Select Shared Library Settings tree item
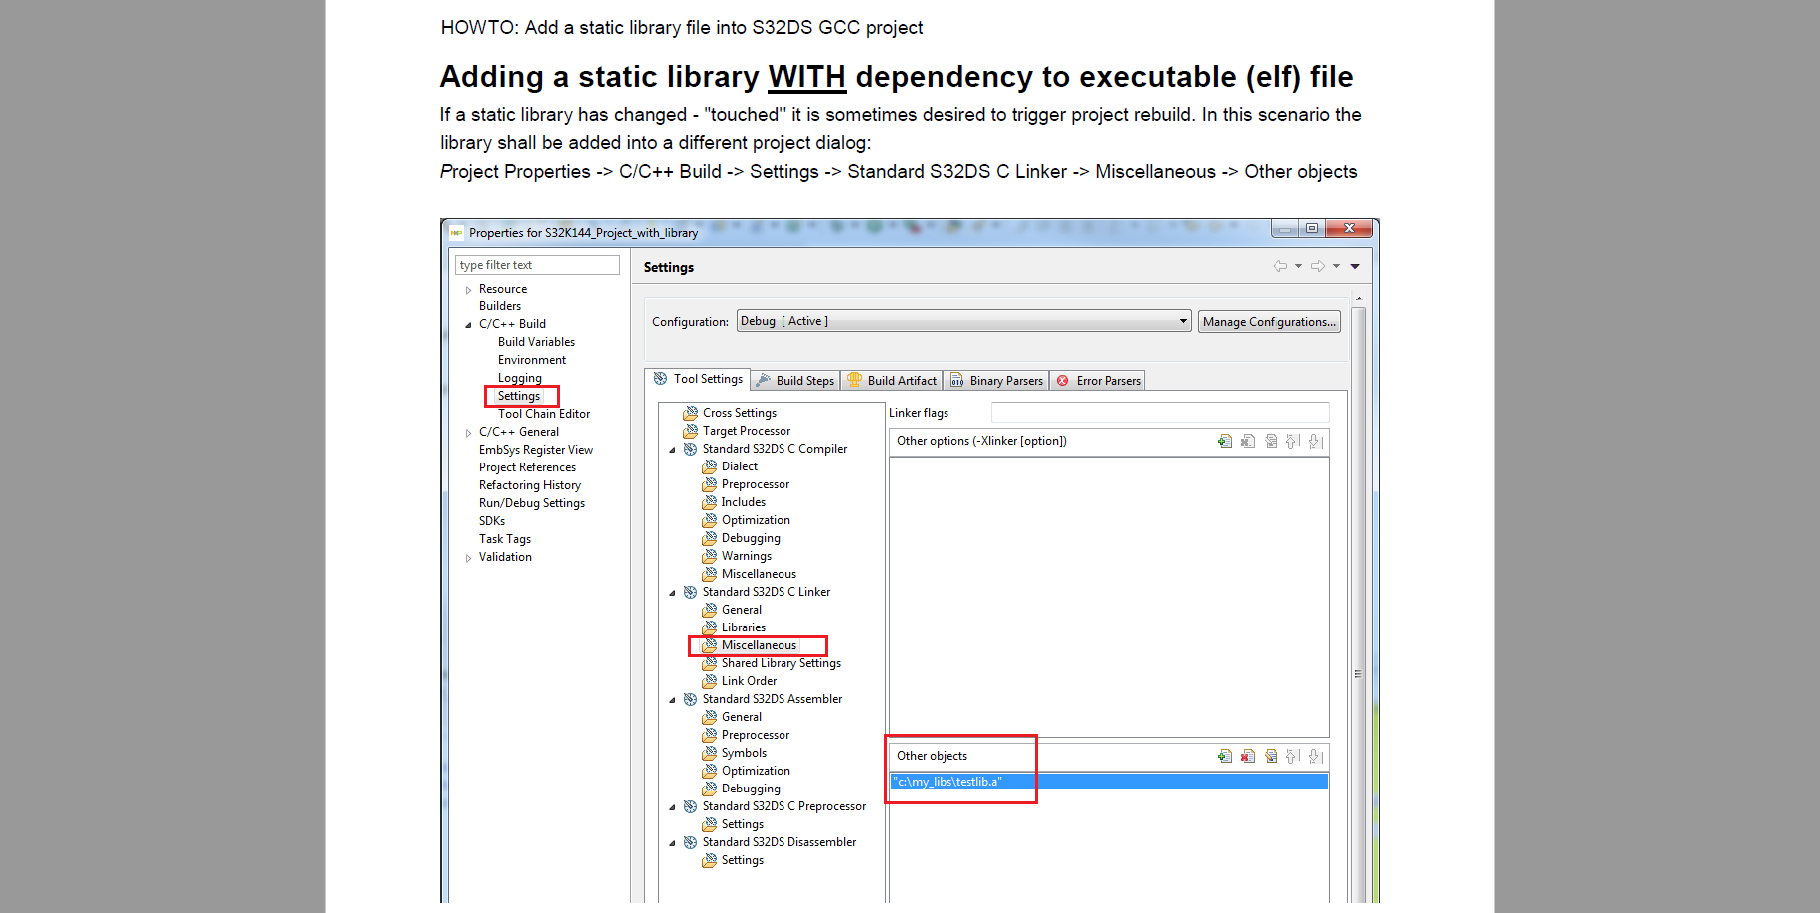The image size is (1820, 913). coord(781,663)
